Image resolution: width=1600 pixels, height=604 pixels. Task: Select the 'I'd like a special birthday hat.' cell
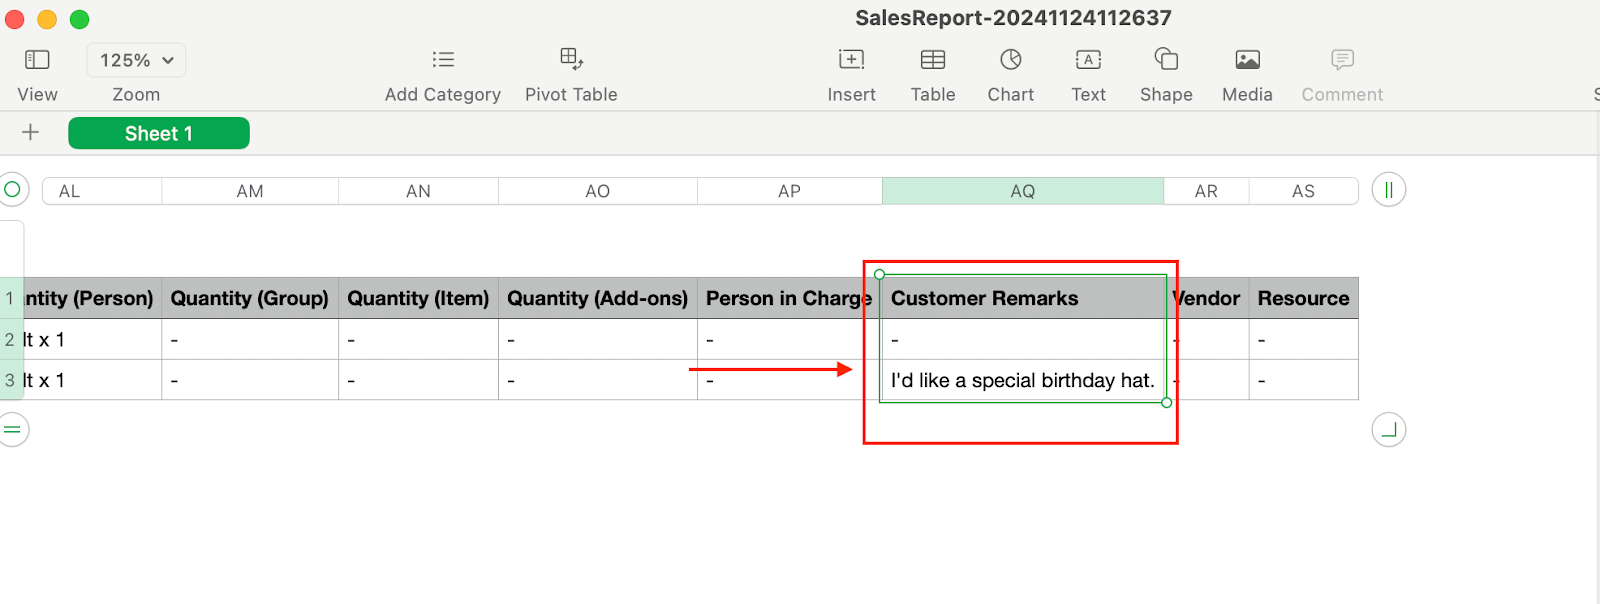click(x=1022, y=380)
